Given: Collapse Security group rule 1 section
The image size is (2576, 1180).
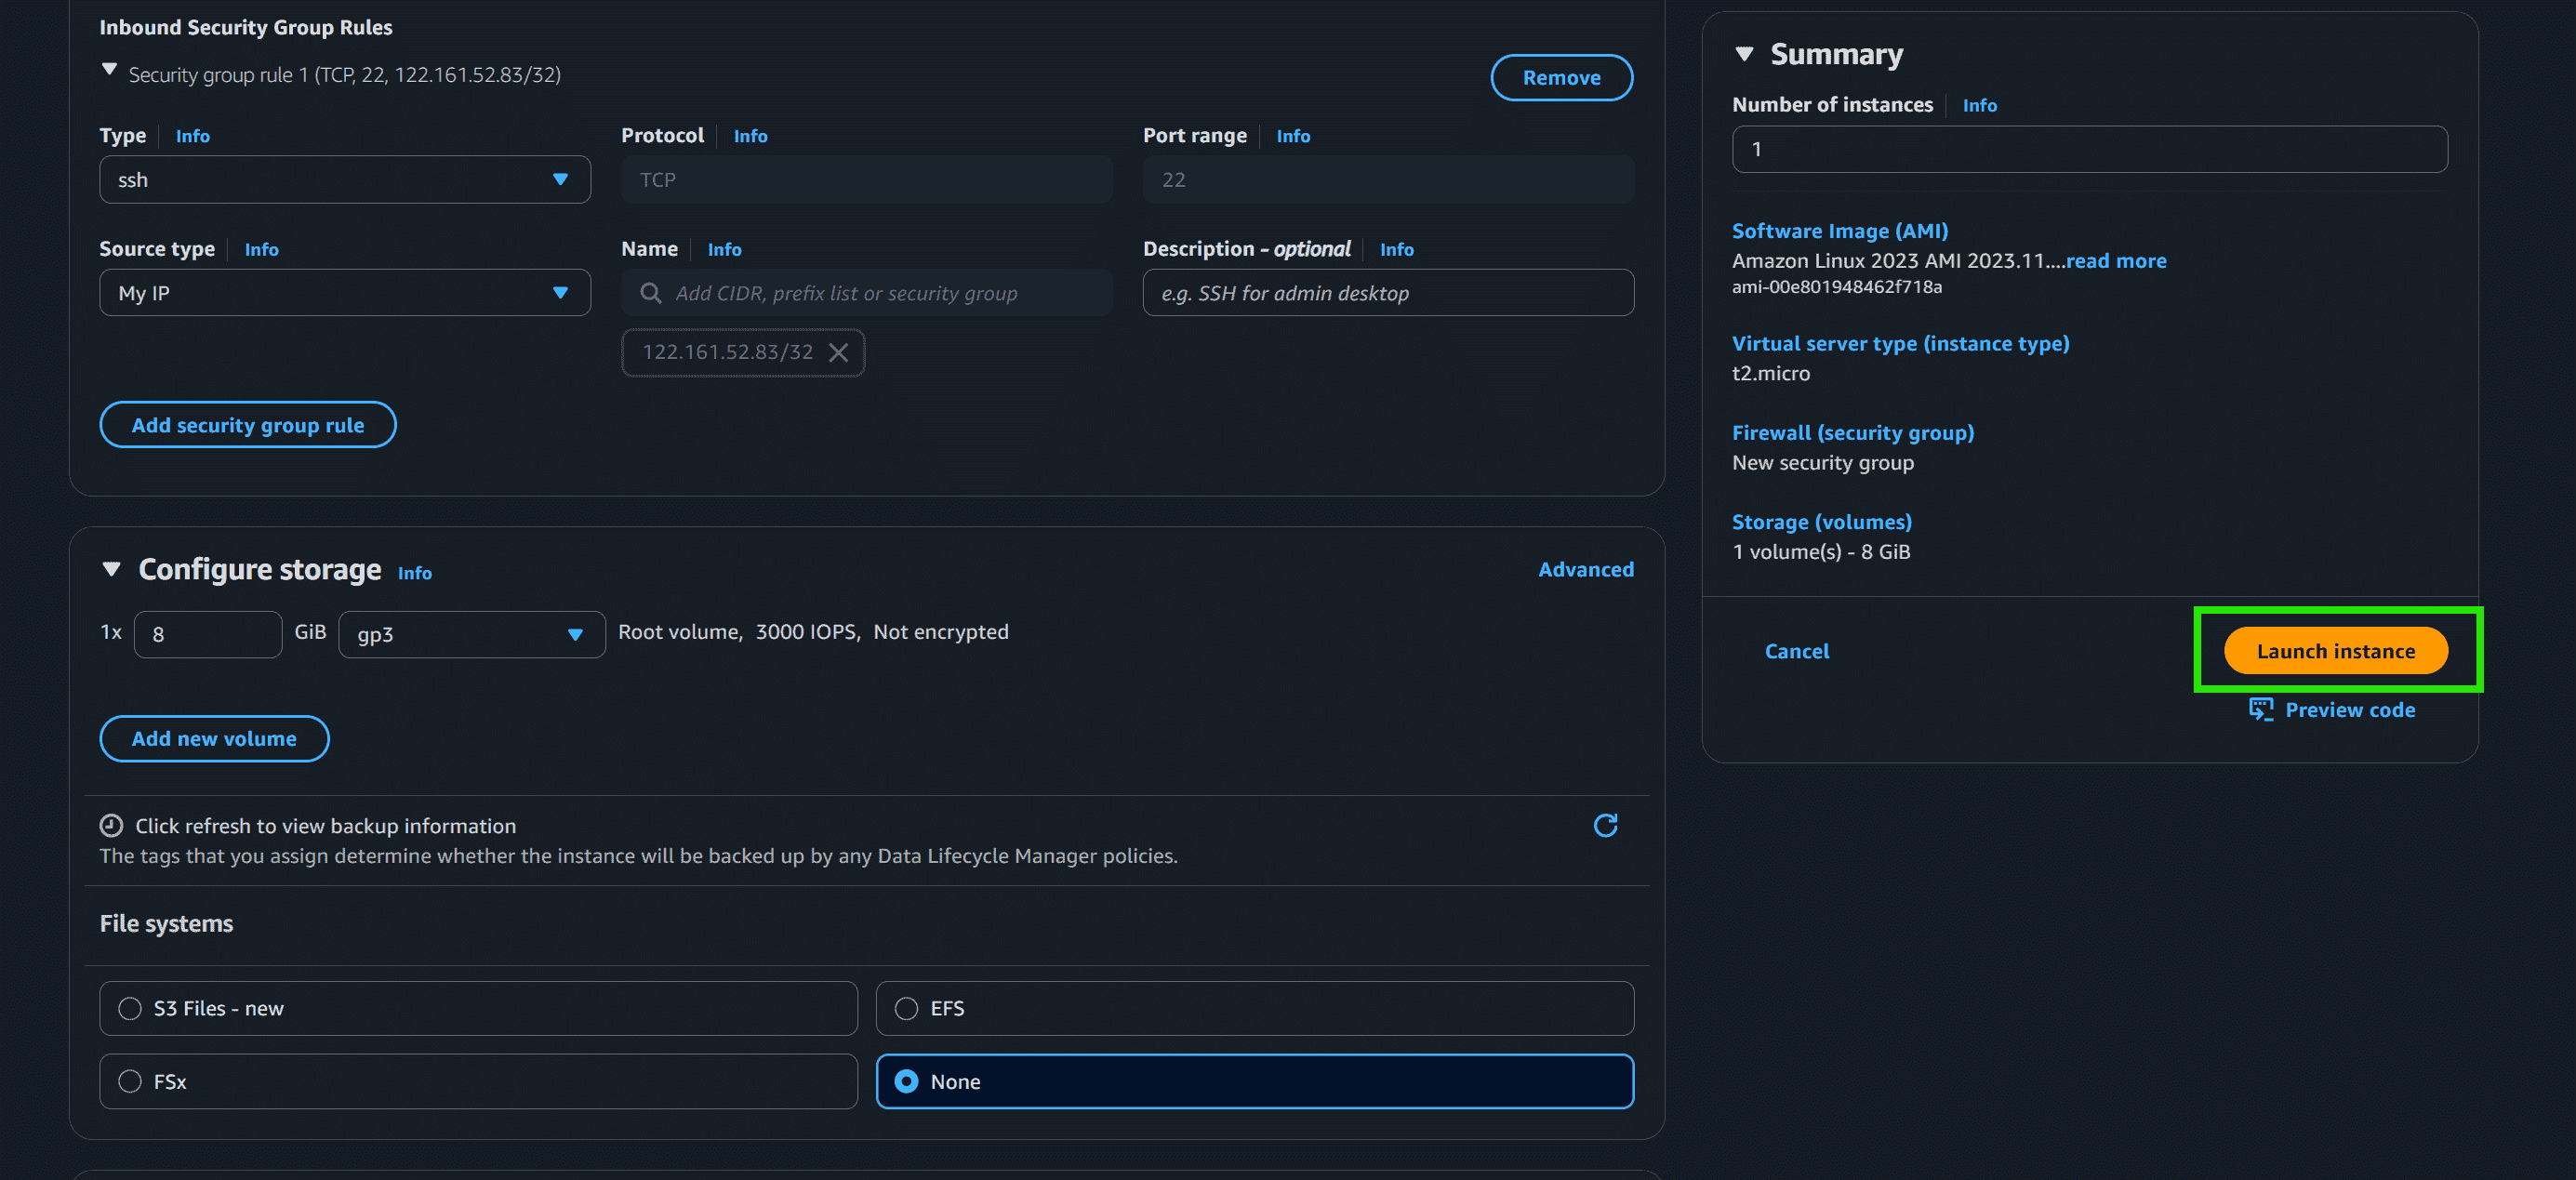Looking at the screenshot, I should [x=110, y=70].
